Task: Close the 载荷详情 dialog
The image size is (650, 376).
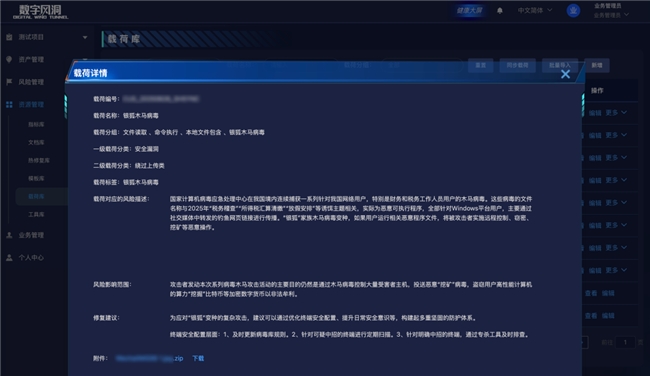Action: click(565, 74)
